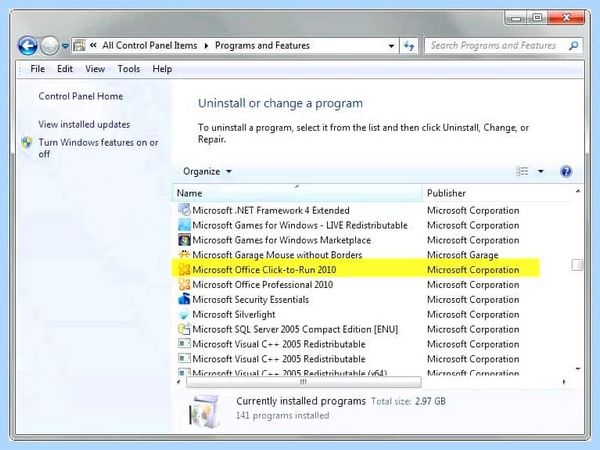Click Turn Windows features on or off
The height and width of the screenshot is (450, 600).
[98, 148]
